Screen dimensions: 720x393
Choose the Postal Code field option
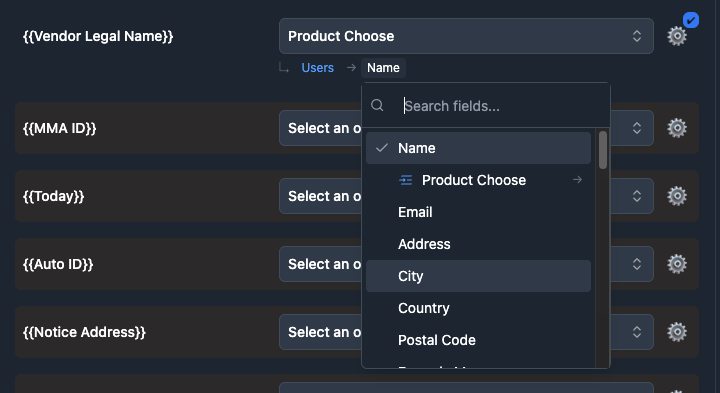(478, 340)
